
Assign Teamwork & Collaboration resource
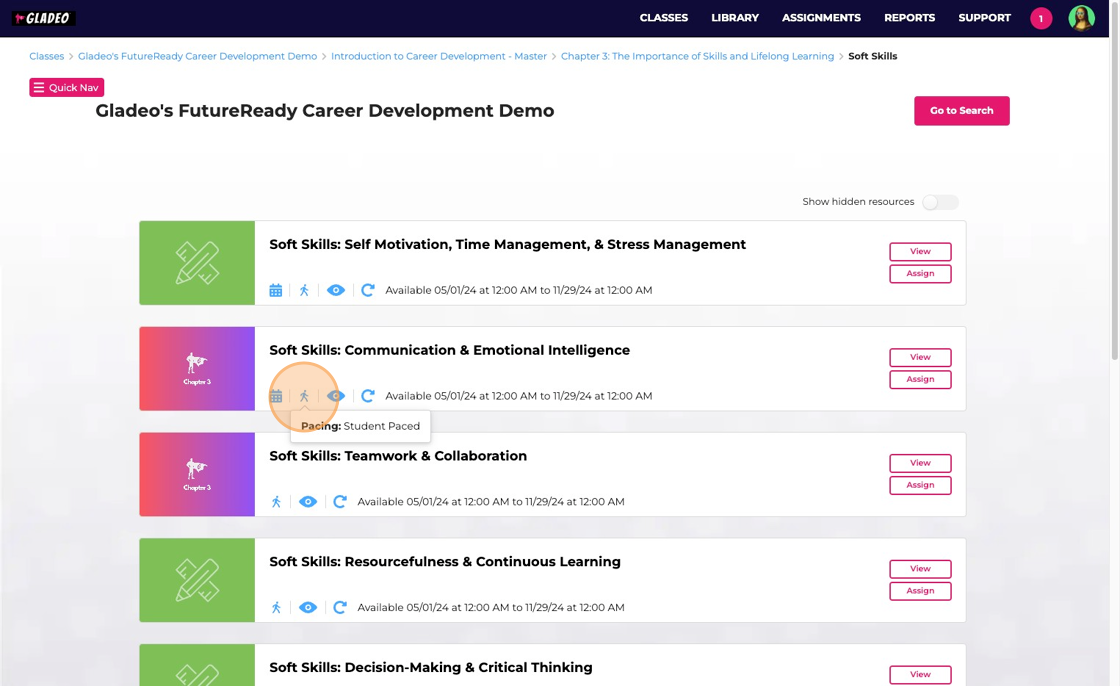pos(920,485)
